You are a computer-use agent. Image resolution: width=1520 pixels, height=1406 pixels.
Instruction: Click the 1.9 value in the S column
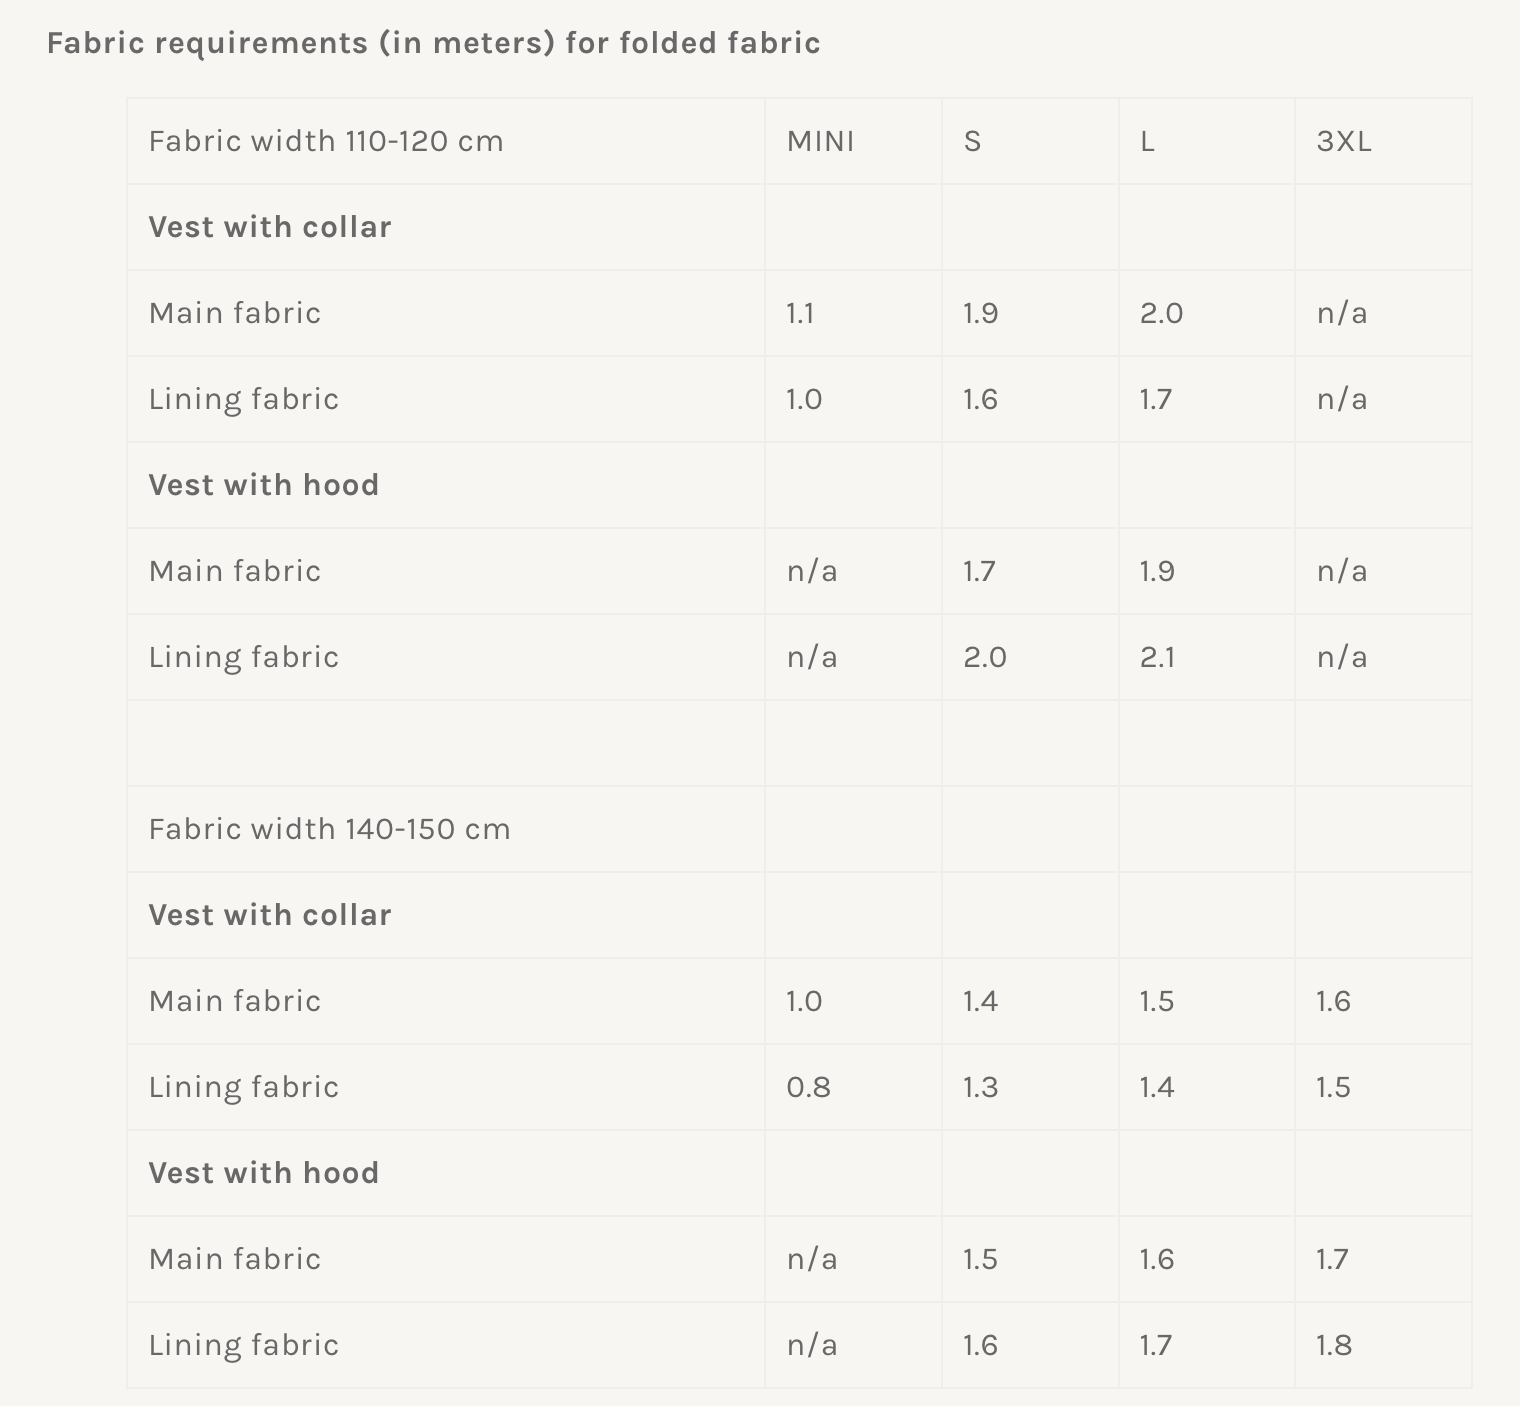tap(980, 313)
